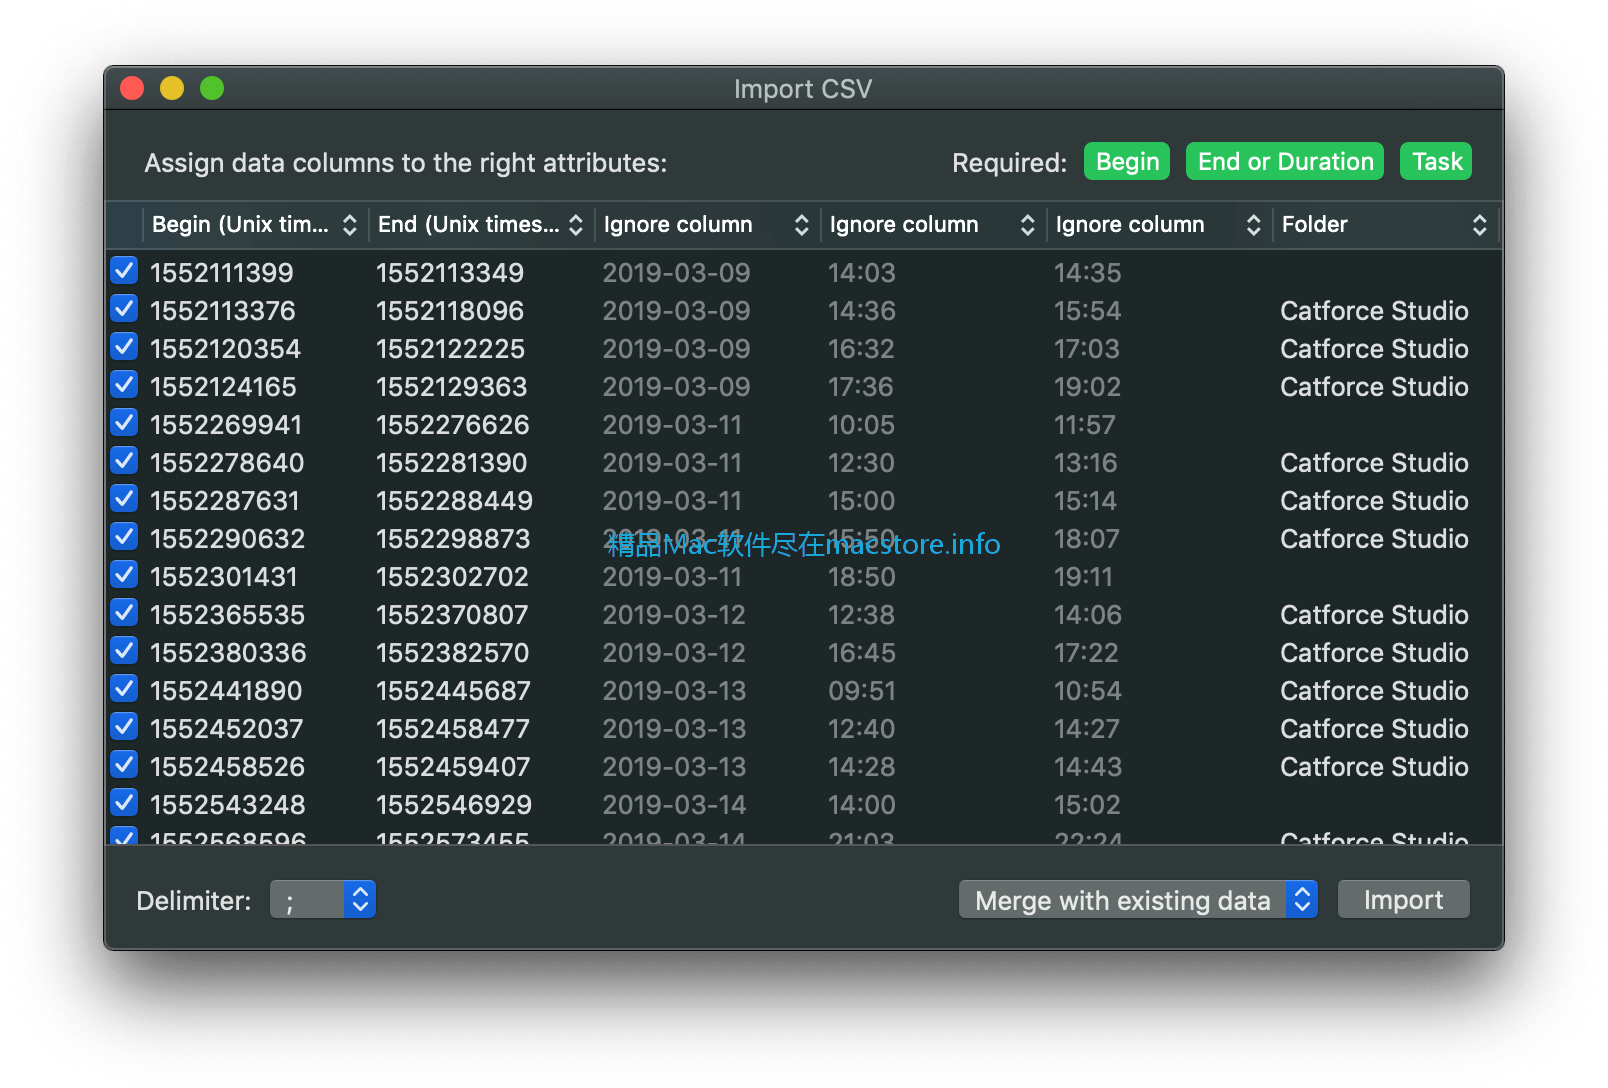The width and height of the screenshot is (1608, 1088).
Task: Select the time cell 15:02
Action: [x=1087, y=805]
